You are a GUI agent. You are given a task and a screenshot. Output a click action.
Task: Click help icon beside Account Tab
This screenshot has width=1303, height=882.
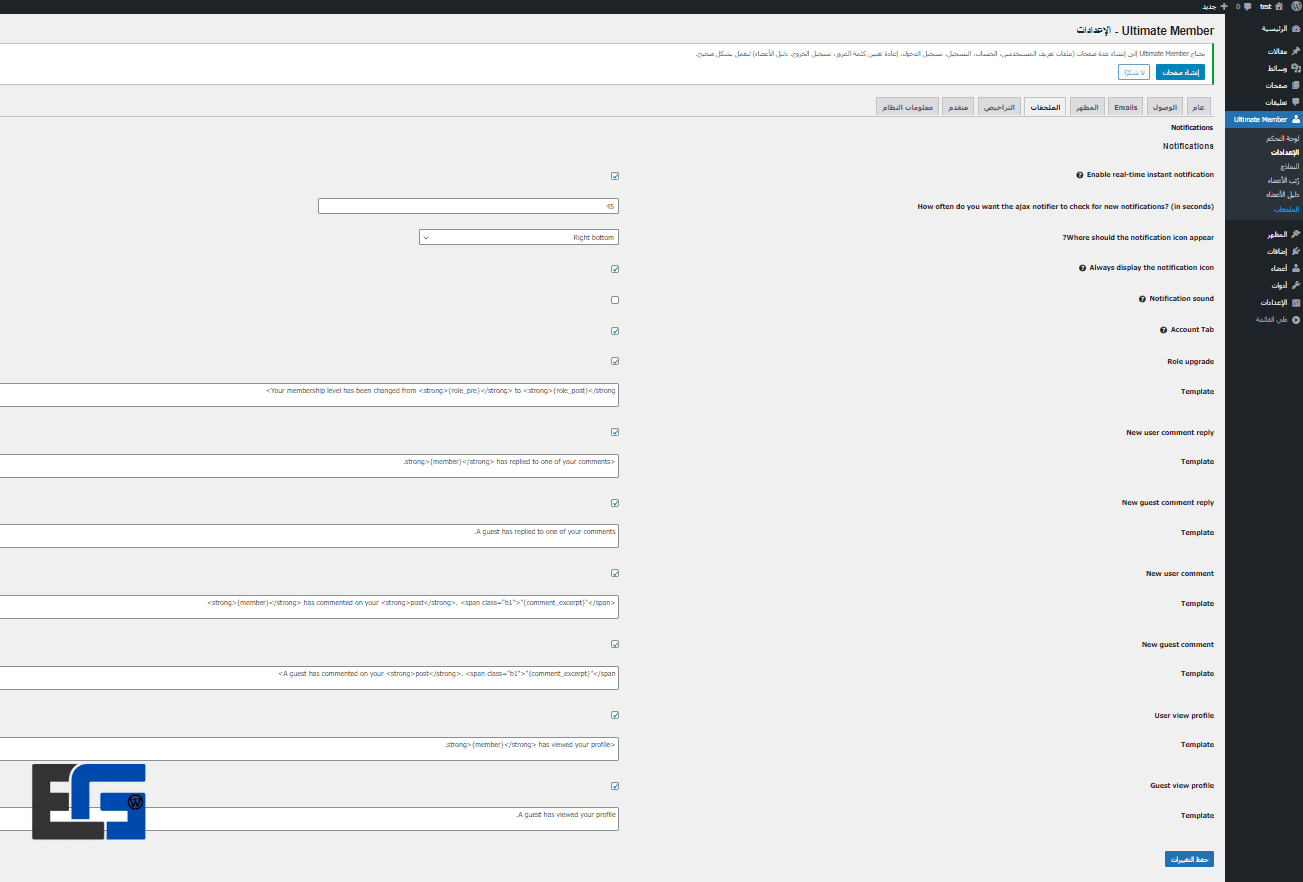pos(1163,330)
